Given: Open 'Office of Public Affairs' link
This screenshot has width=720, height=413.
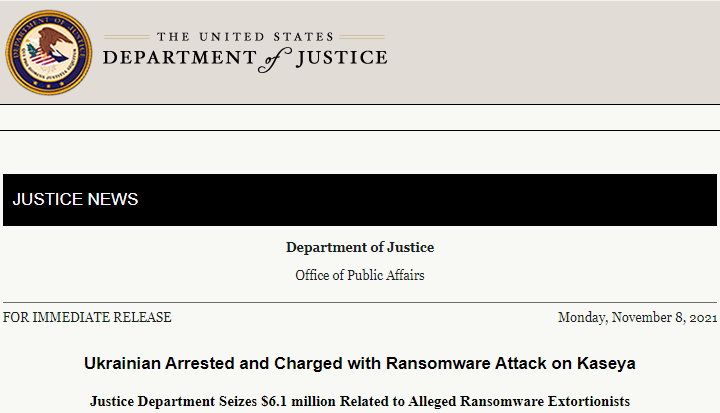Looking at the screenshot, I should [x=360, y=275].
